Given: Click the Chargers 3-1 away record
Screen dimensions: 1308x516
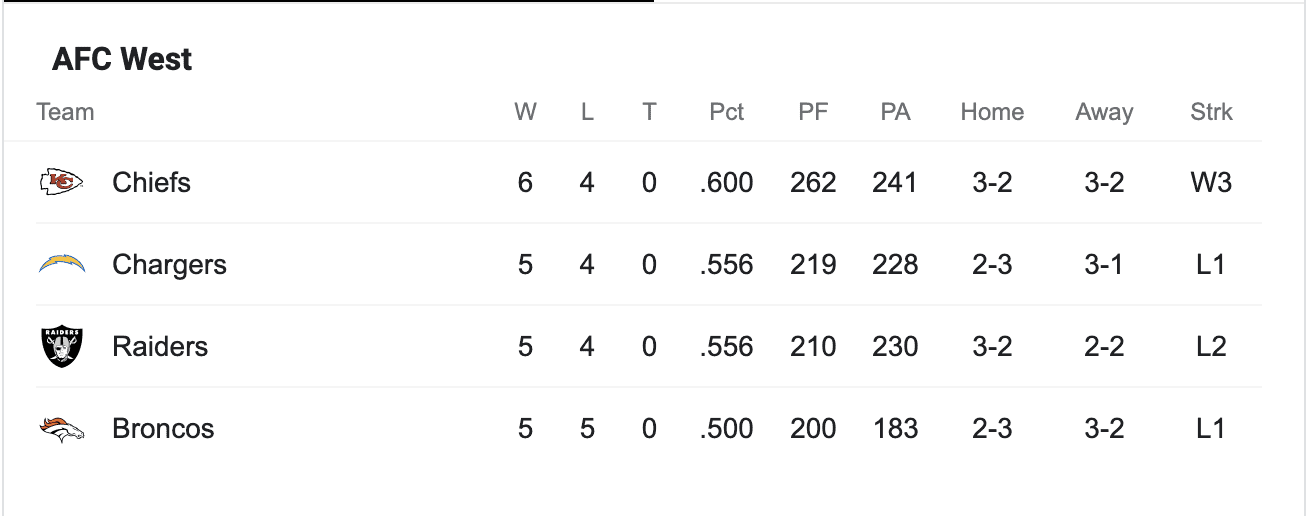Looking at the screenshot, I should click(1104, 264).
